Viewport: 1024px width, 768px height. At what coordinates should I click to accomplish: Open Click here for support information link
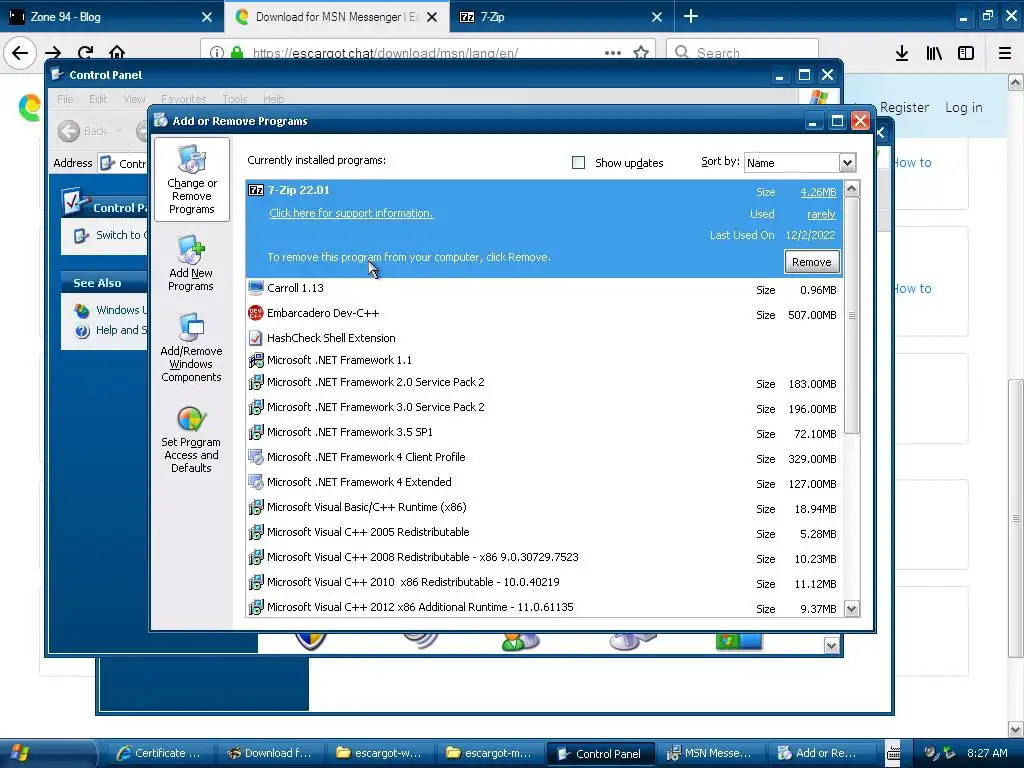(351, 214)
